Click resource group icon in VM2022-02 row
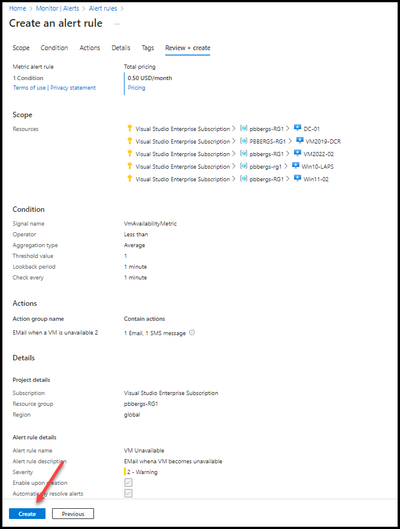Image resolution: width=400 pixels, height=529 pixels. [244, 154]
